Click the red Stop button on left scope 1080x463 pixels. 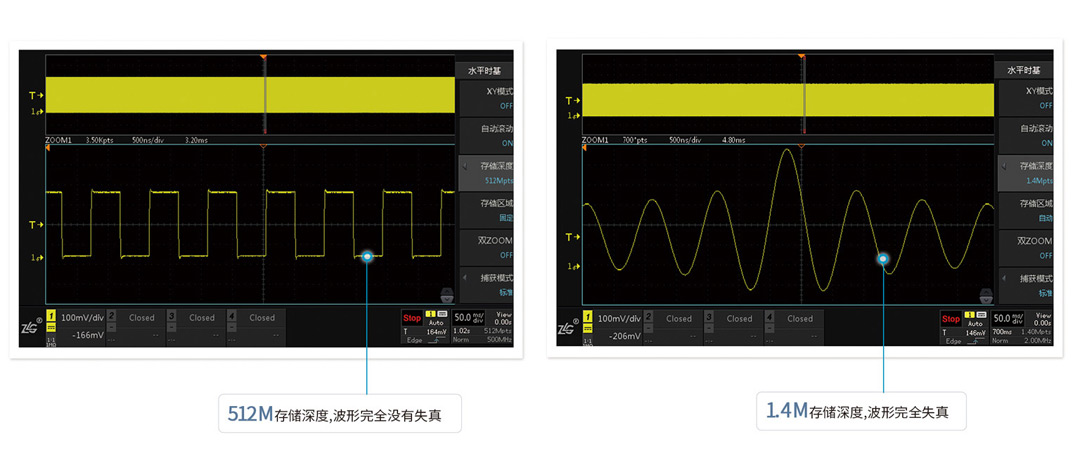[412, 318]
